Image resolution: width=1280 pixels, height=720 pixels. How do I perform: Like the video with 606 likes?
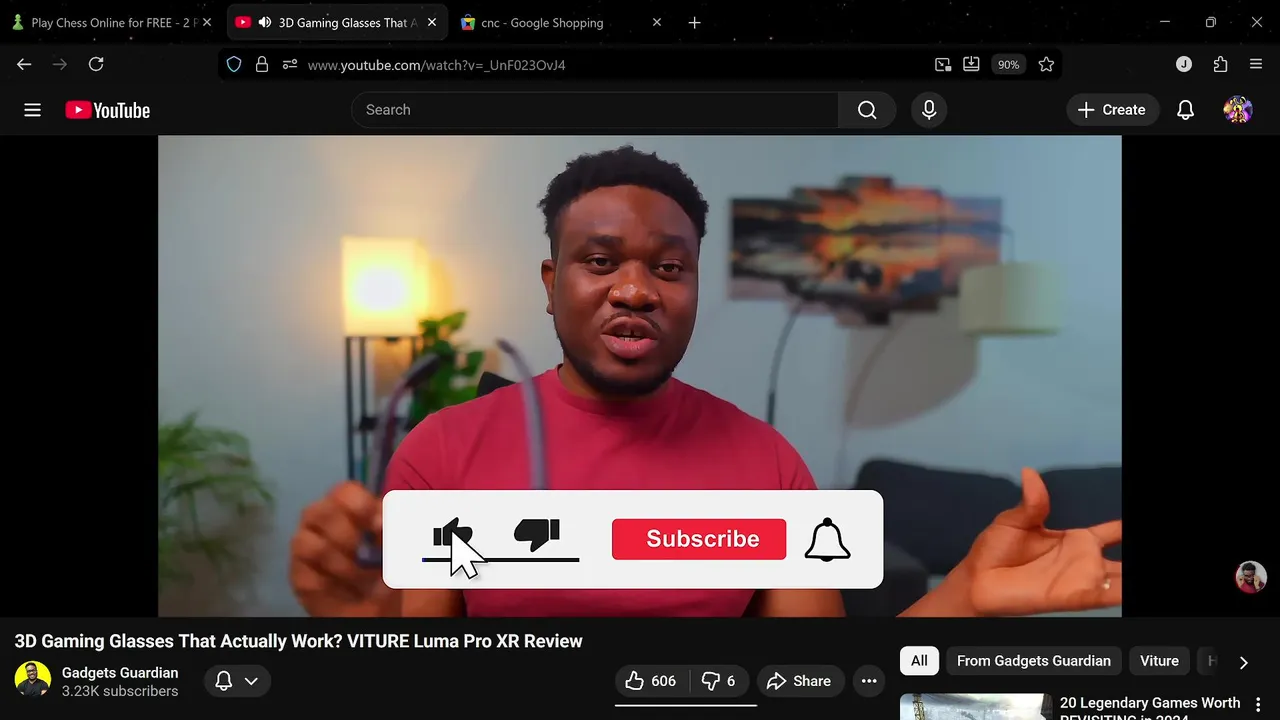(x=650, y=681)
